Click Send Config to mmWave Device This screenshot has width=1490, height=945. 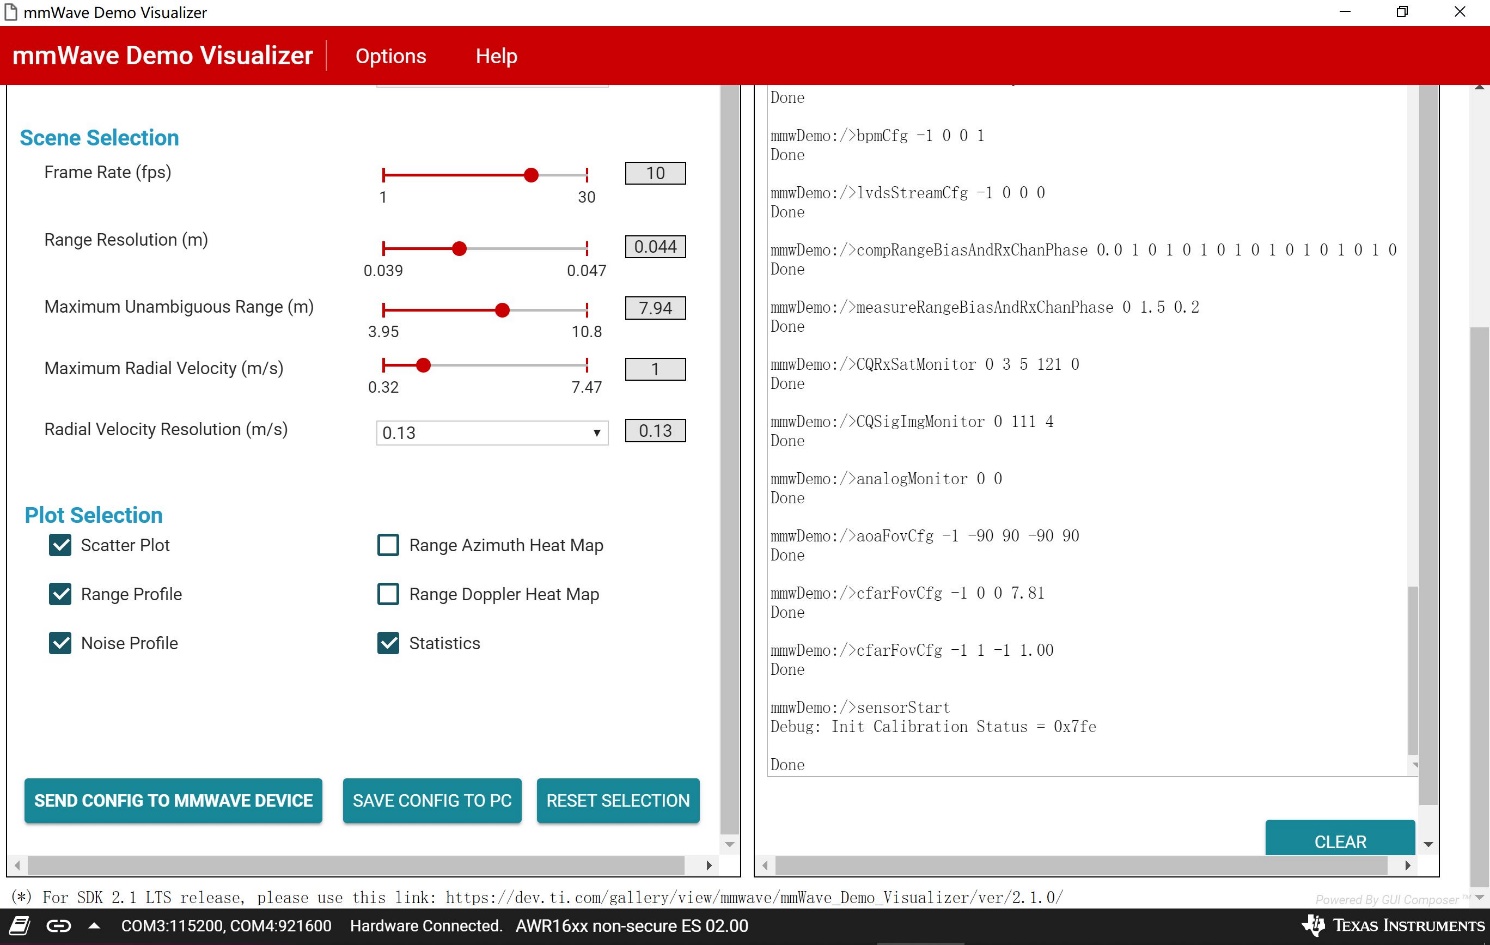(x=173, y=801)
